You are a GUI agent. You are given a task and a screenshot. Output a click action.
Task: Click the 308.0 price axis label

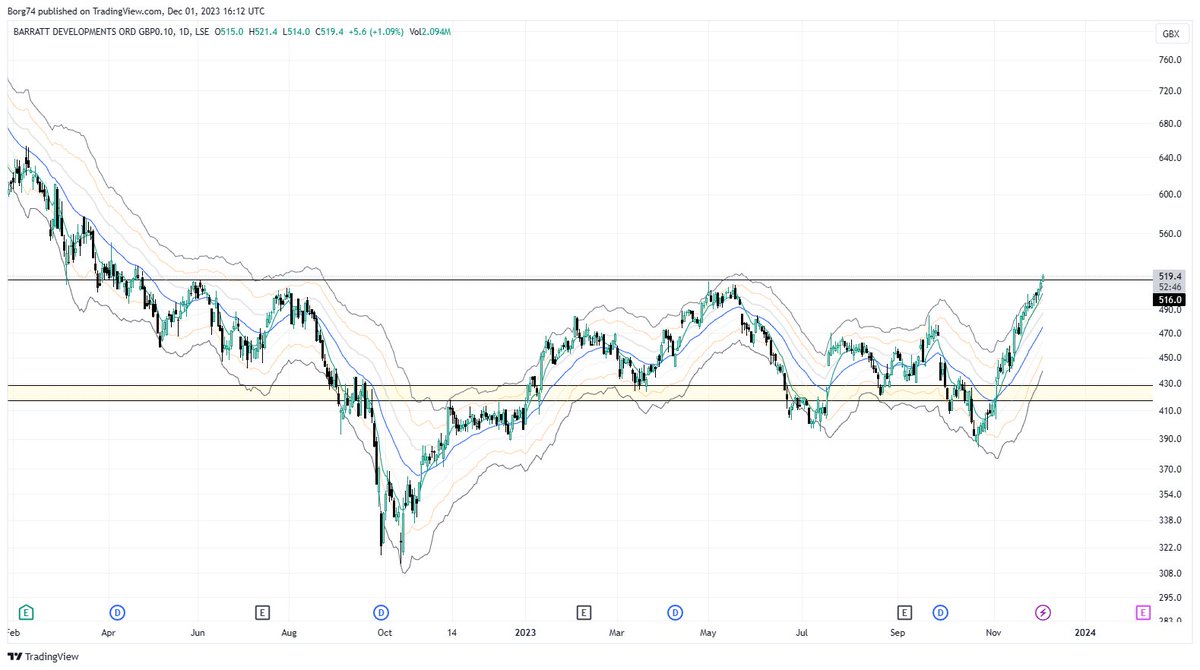click(1170, 574)
